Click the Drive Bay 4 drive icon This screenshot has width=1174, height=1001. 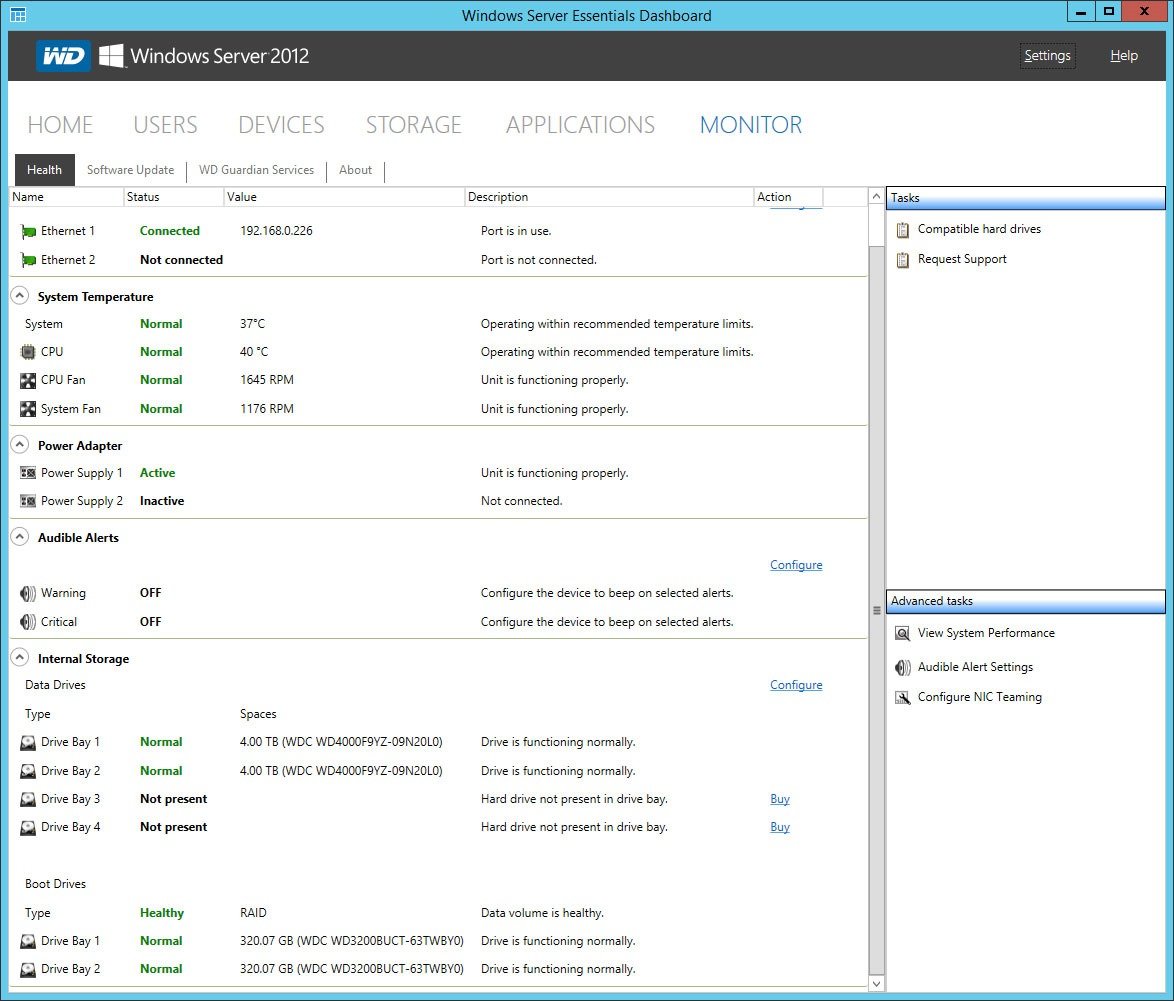coord(28,828)
